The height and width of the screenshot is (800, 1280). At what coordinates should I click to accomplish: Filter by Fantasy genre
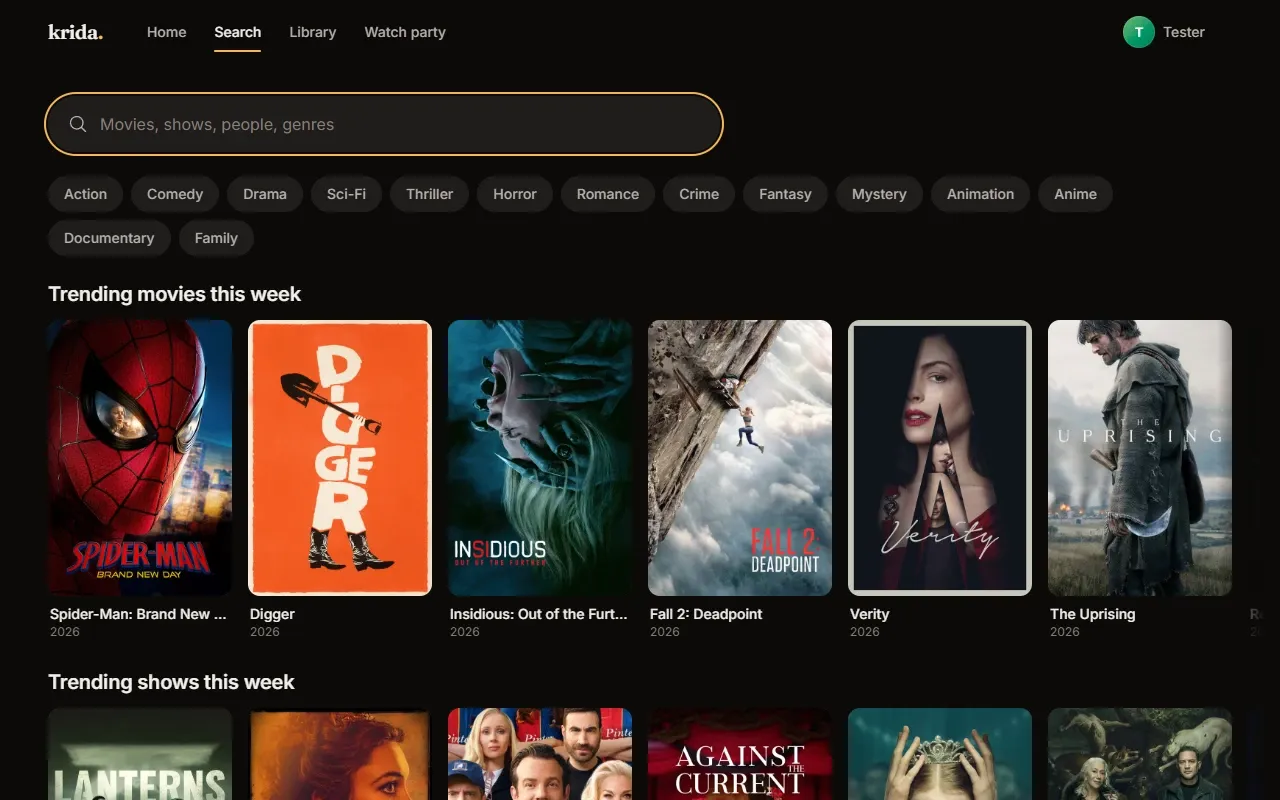click(x=785, y=194)
